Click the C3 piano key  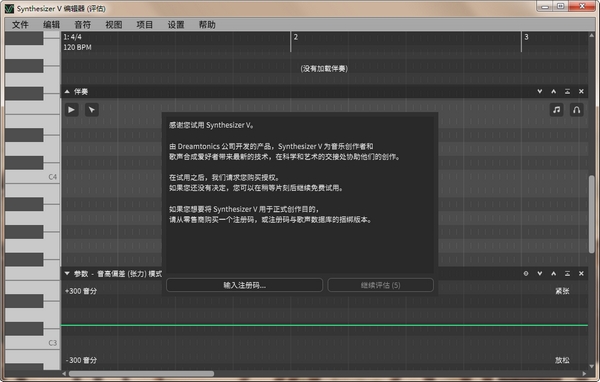(x=52, y=343)
